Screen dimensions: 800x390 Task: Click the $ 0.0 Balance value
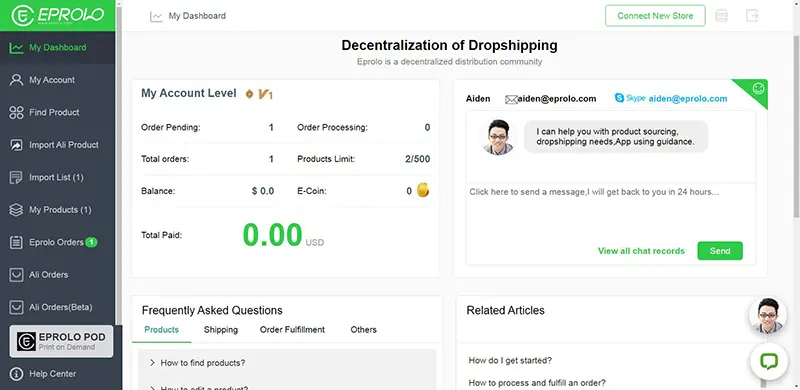[x=263, y=191]
